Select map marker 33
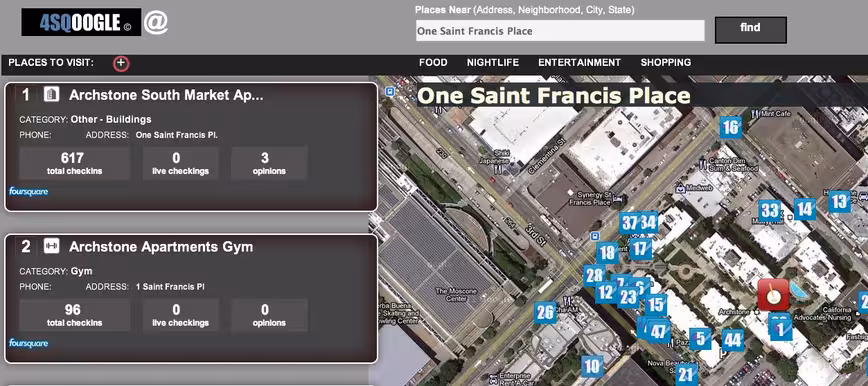Screen dimensions: 868x386 point(769,210)
